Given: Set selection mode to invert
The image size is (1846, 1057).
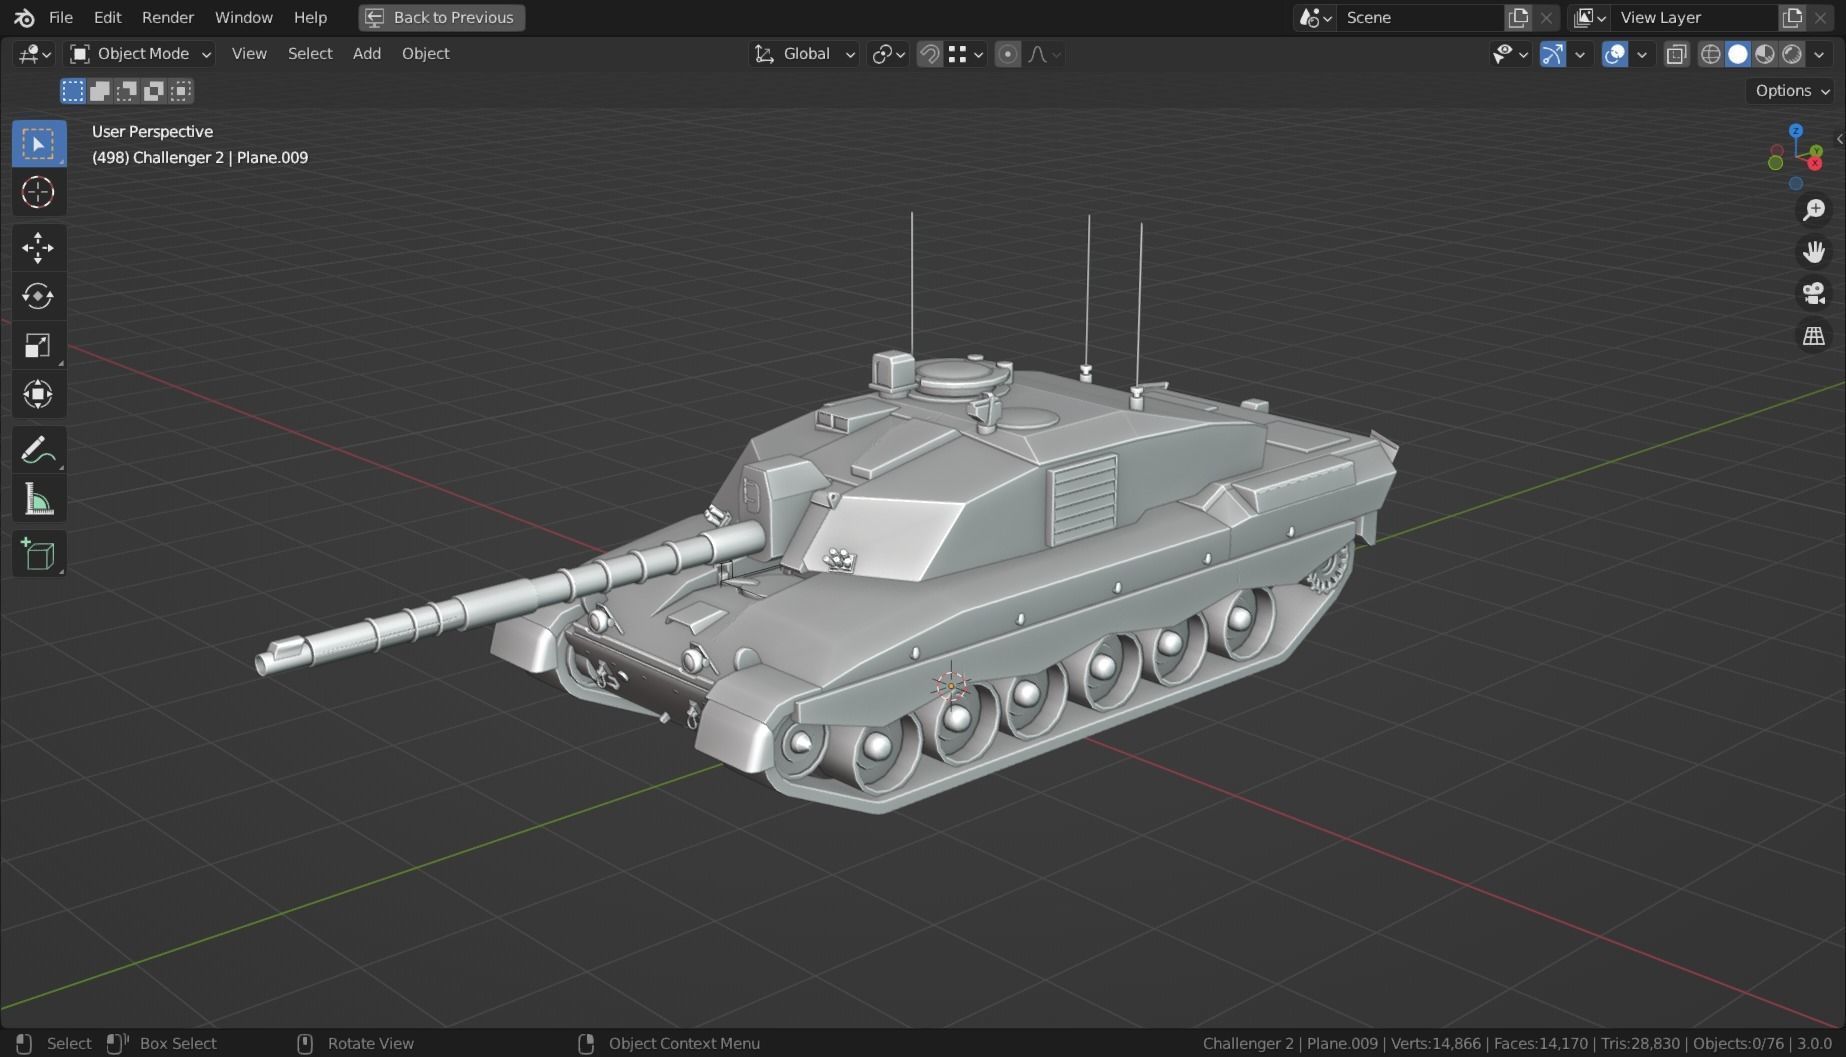Looking at the screenshot, I should [154, 91].
